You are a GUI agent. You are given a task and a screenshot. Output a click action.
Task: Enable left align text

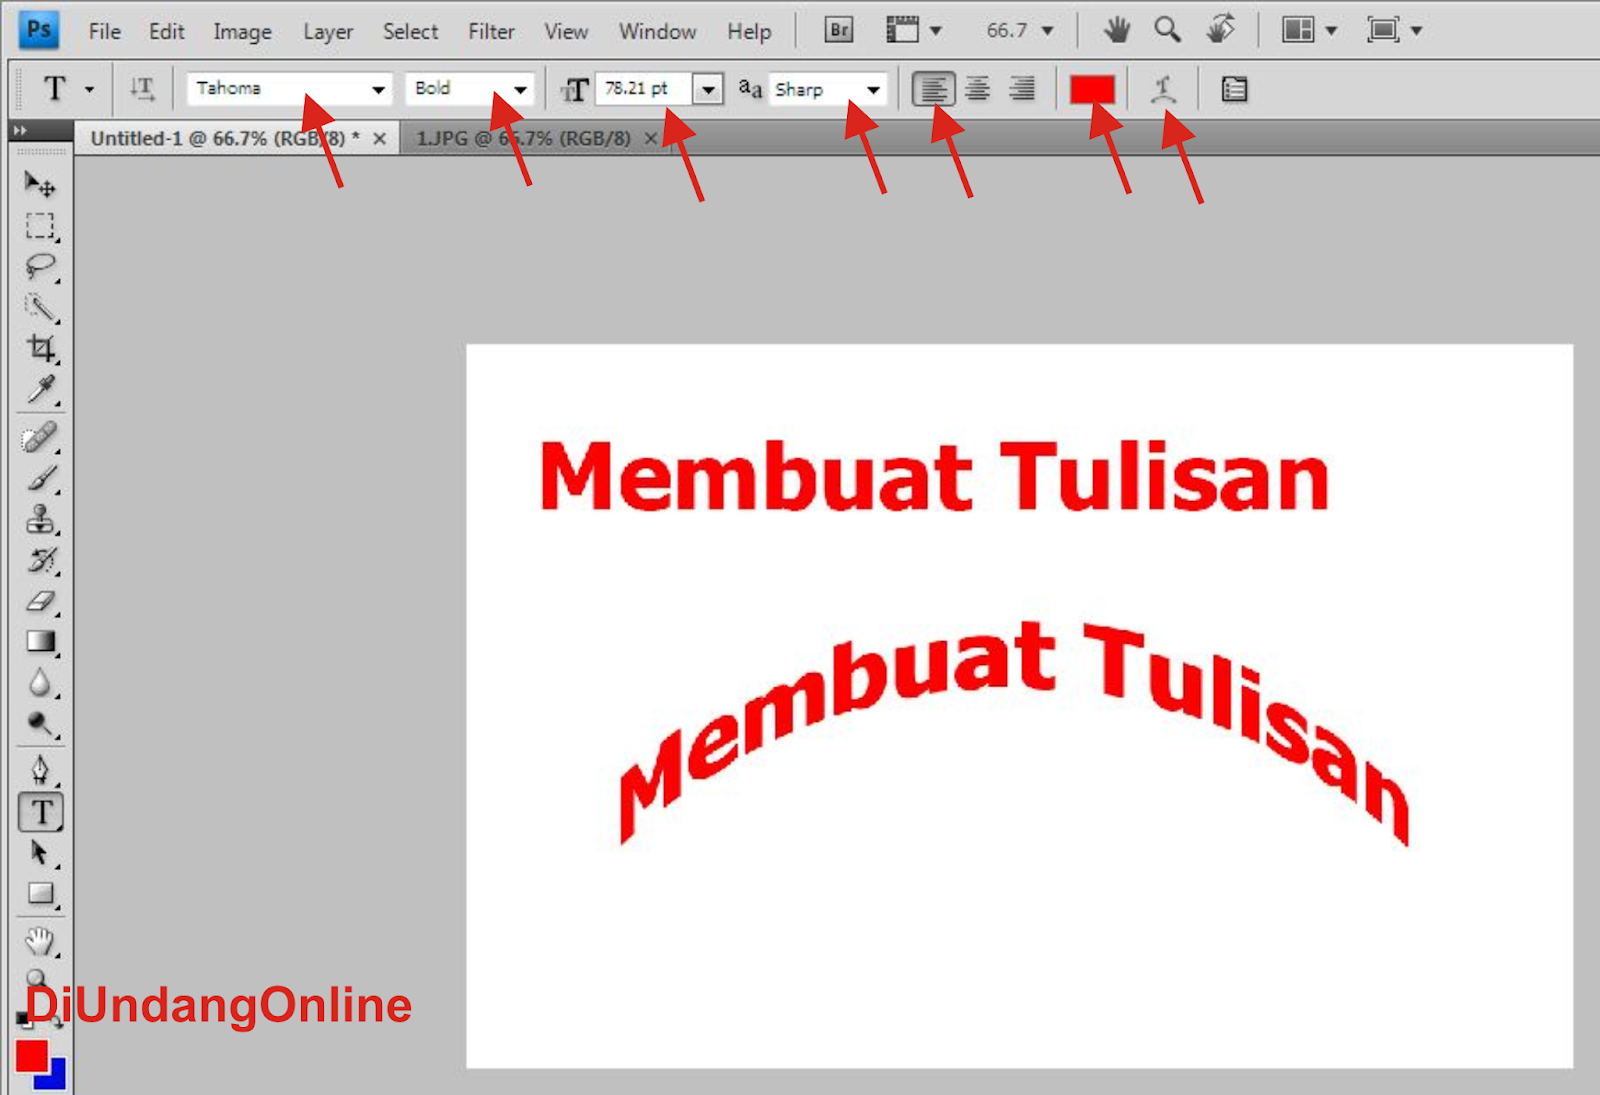pos(933,90)
